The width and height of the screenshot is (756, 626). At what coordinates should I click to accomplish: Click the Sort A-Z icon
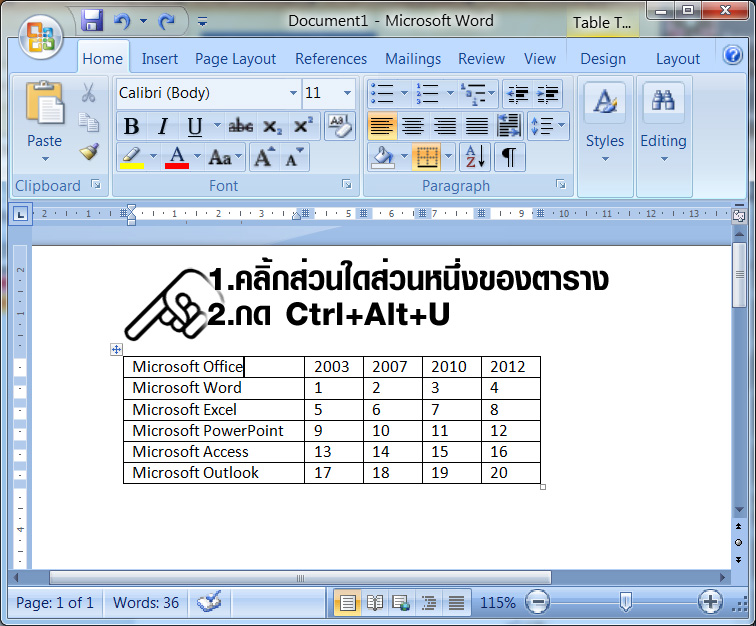473,156
